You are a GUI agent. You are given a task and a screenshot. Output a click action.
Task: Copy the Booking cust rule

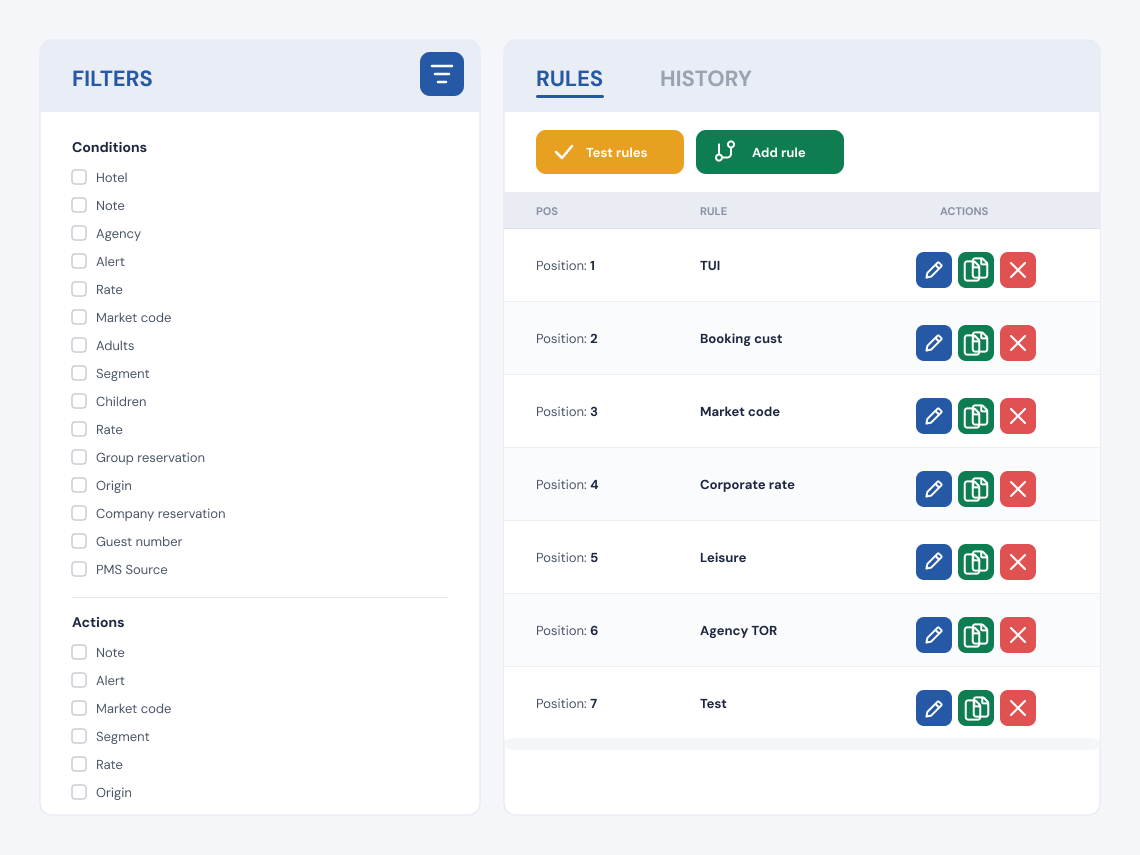coord(976,343)
